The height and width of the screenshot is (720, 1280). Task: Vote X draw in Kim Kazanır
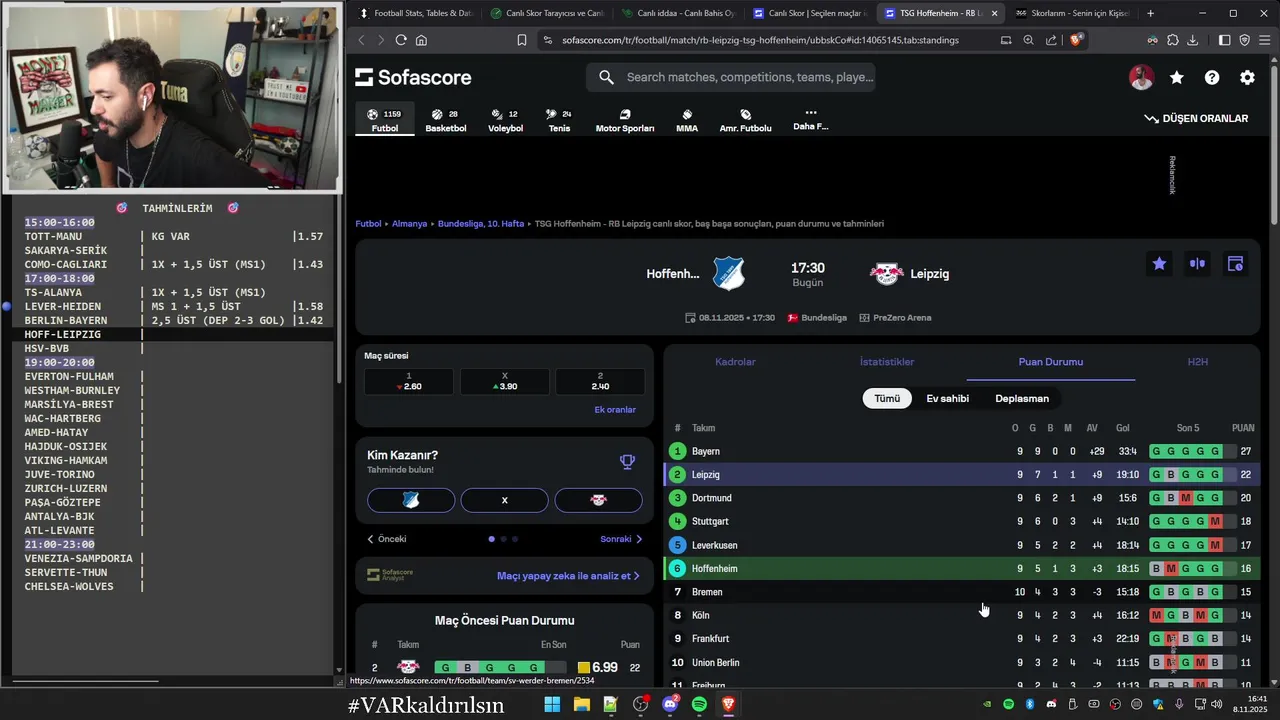pyautogui.click(x=505, y=500)
